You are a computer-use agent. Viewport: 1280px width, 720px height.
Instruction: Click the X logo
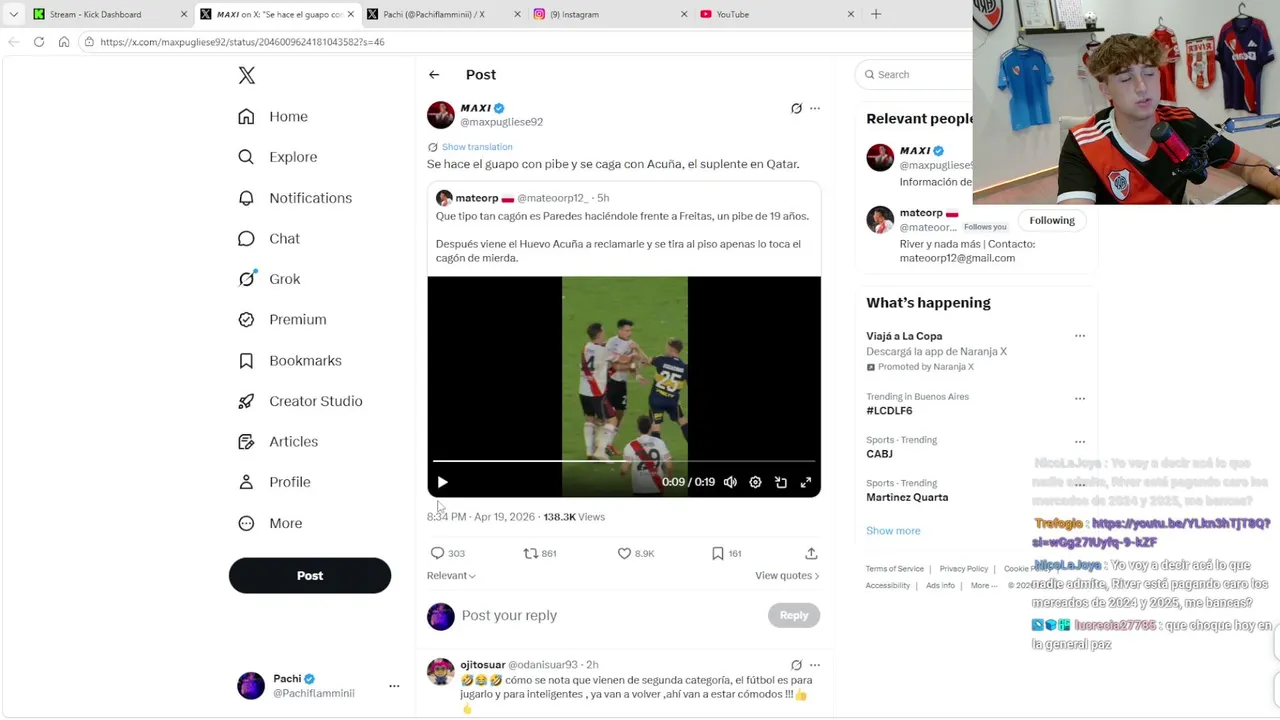(247, 75)
